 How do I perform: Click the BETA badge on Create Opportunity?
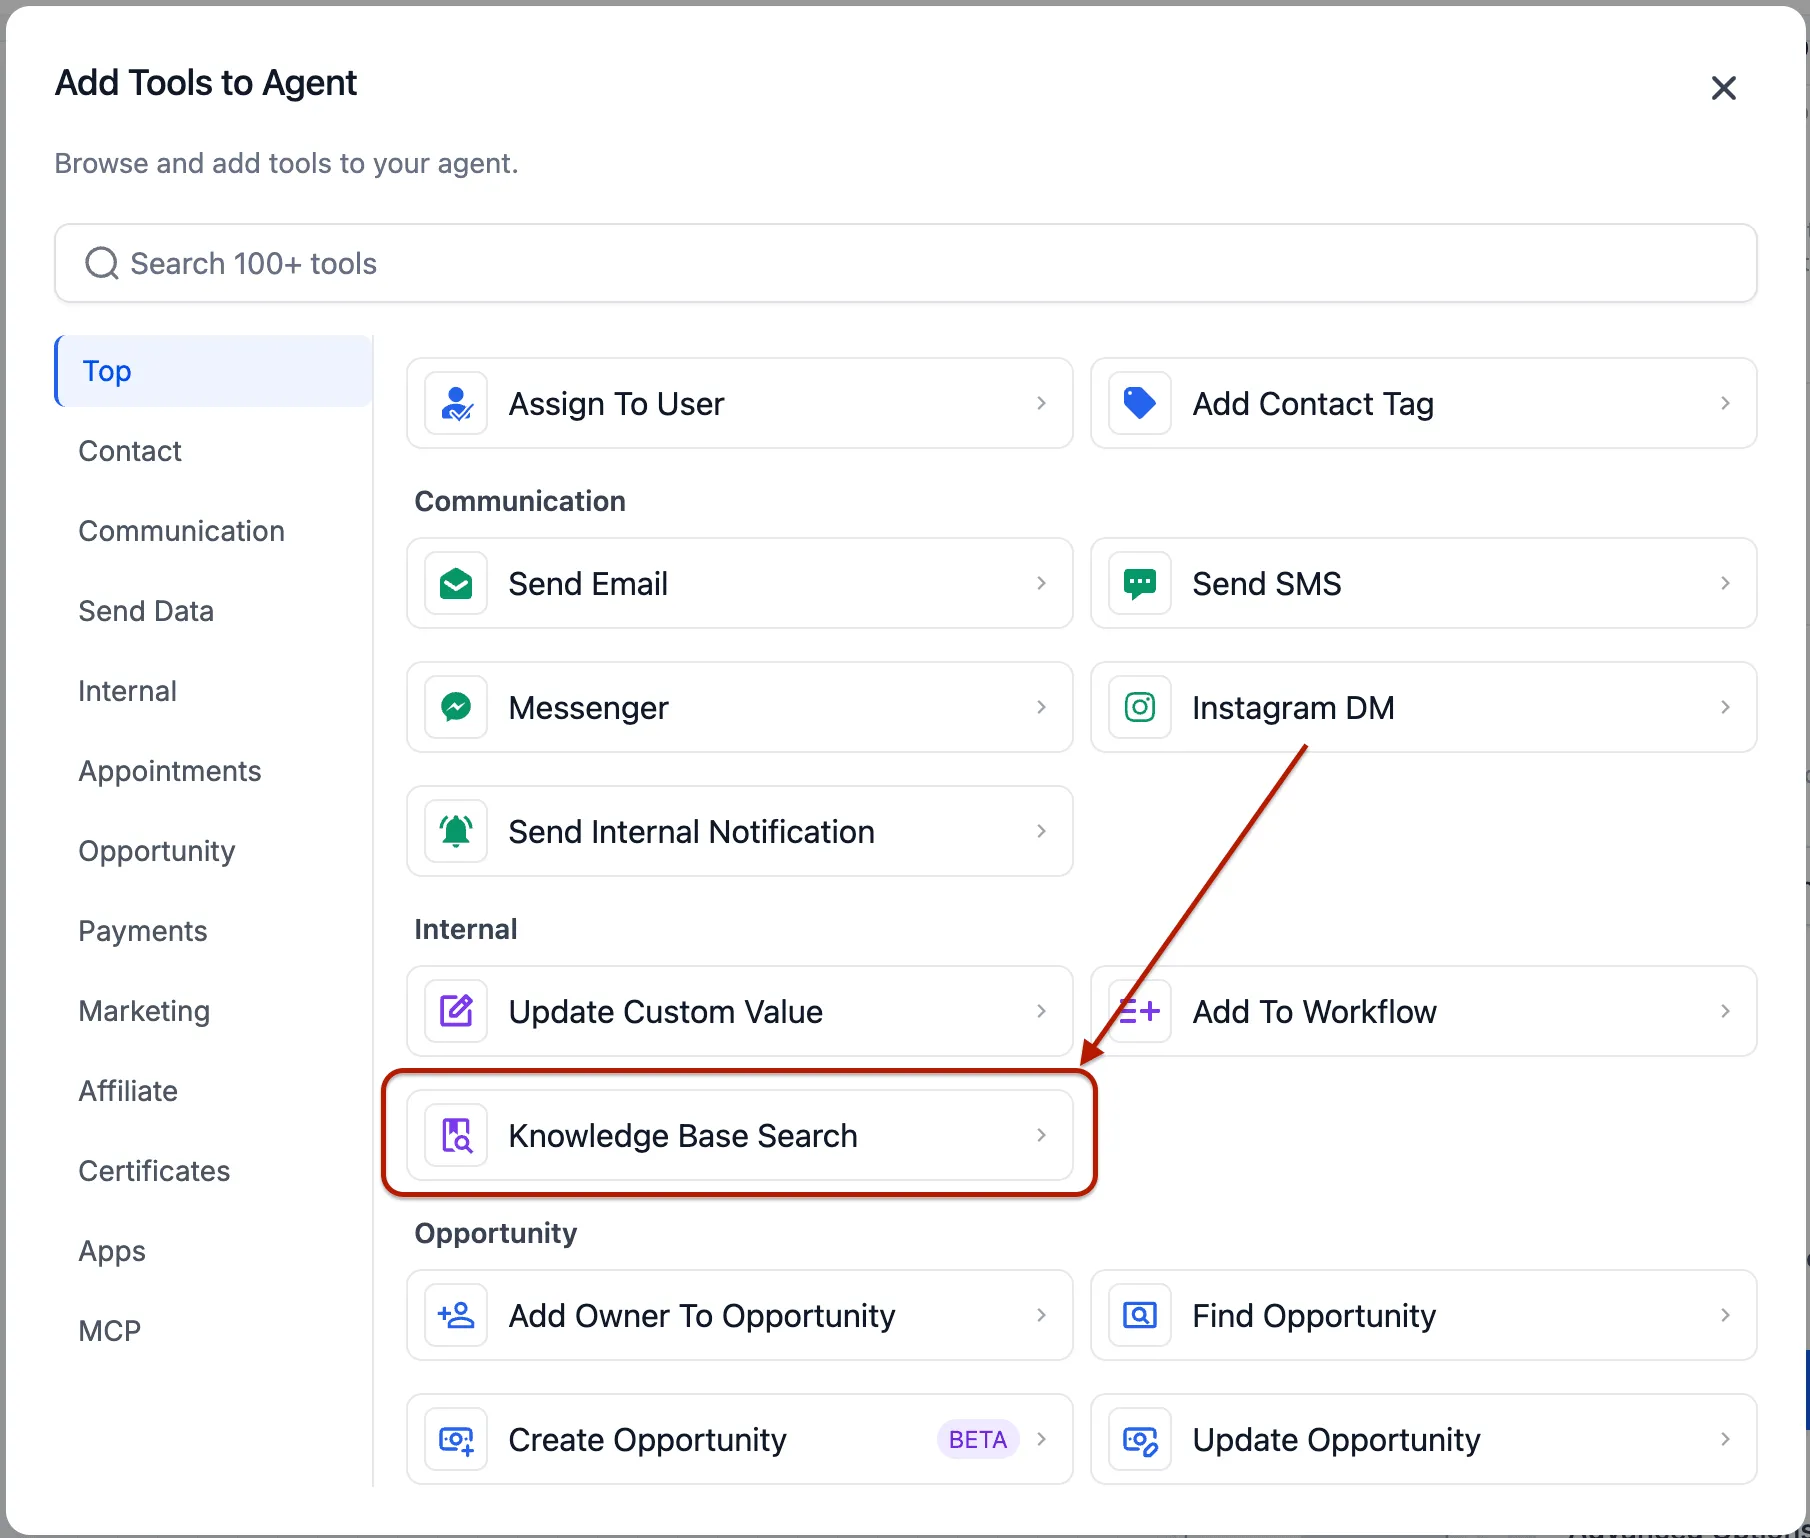(978, 1439)
